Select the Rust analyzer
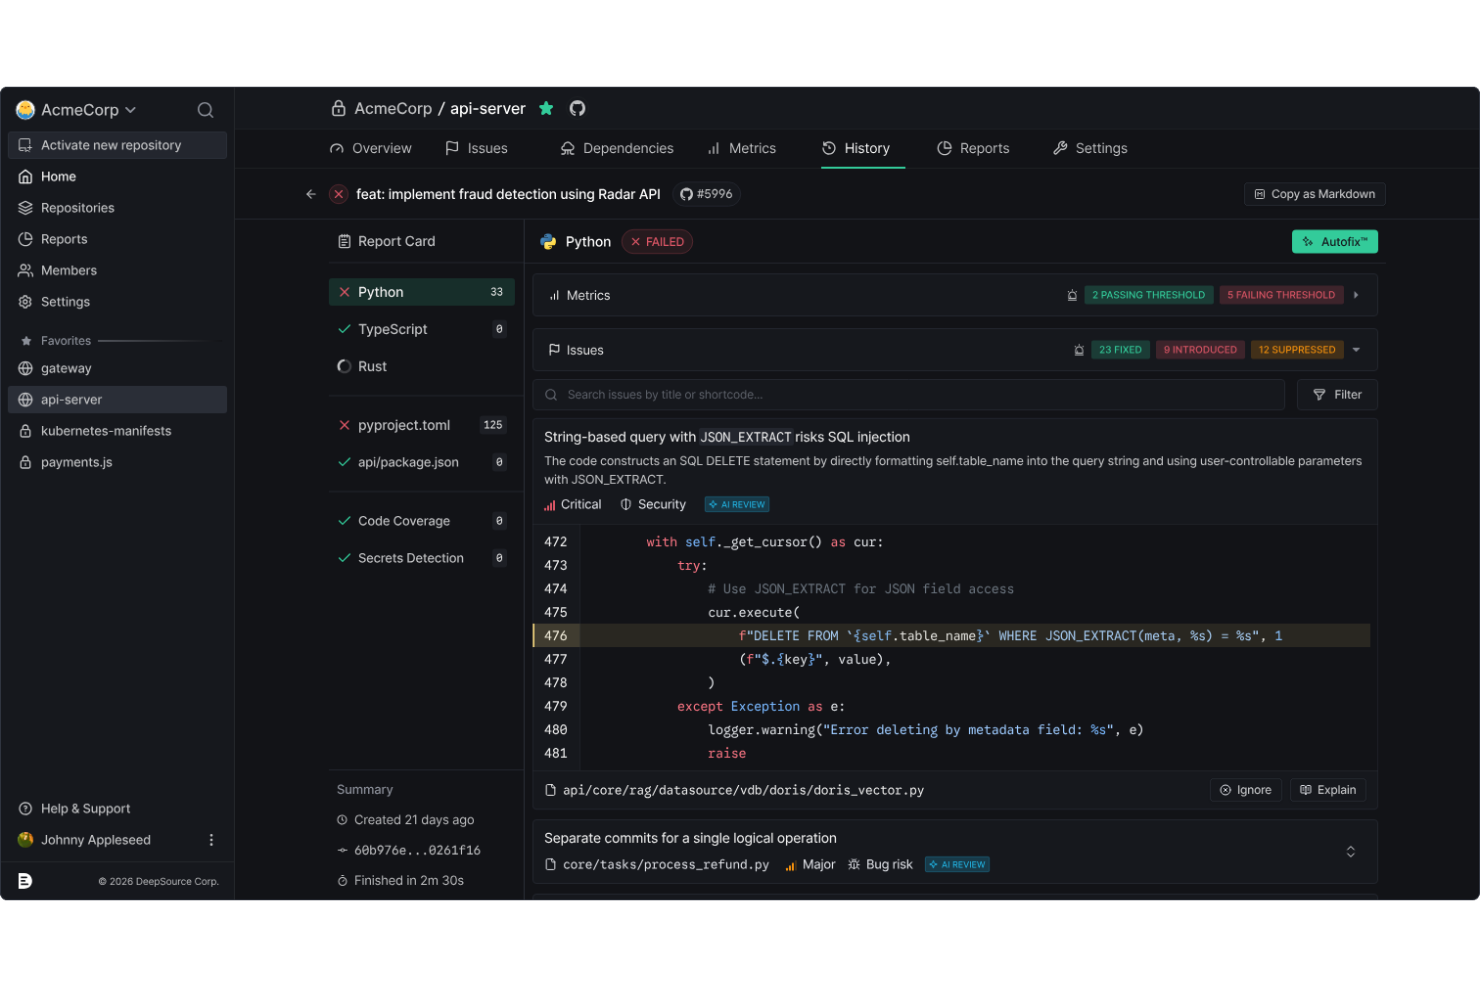The height and width of the screenshot is (987, 1480). (x=421, y=366)
